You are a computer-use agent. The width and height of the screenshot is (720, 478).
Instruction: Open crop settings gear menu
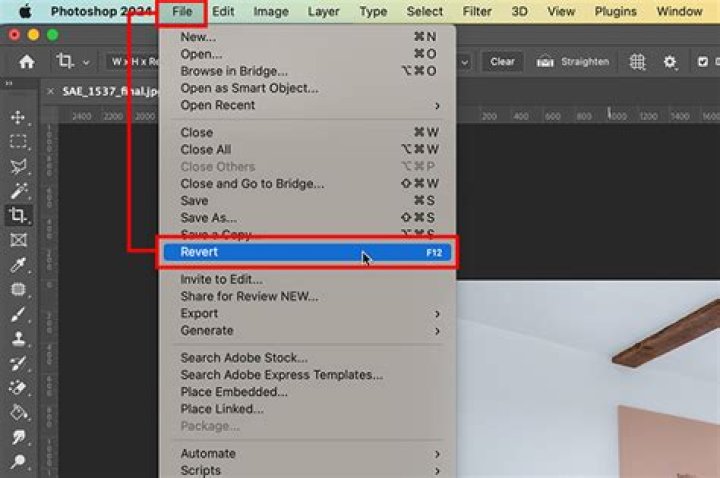pos(670,62)
